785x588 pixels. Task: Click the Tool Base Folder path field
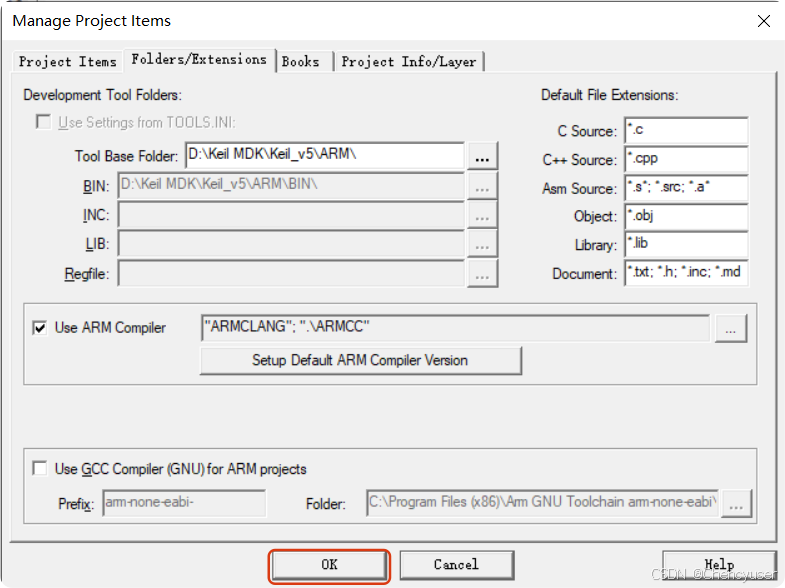click(x=325, y=155)
